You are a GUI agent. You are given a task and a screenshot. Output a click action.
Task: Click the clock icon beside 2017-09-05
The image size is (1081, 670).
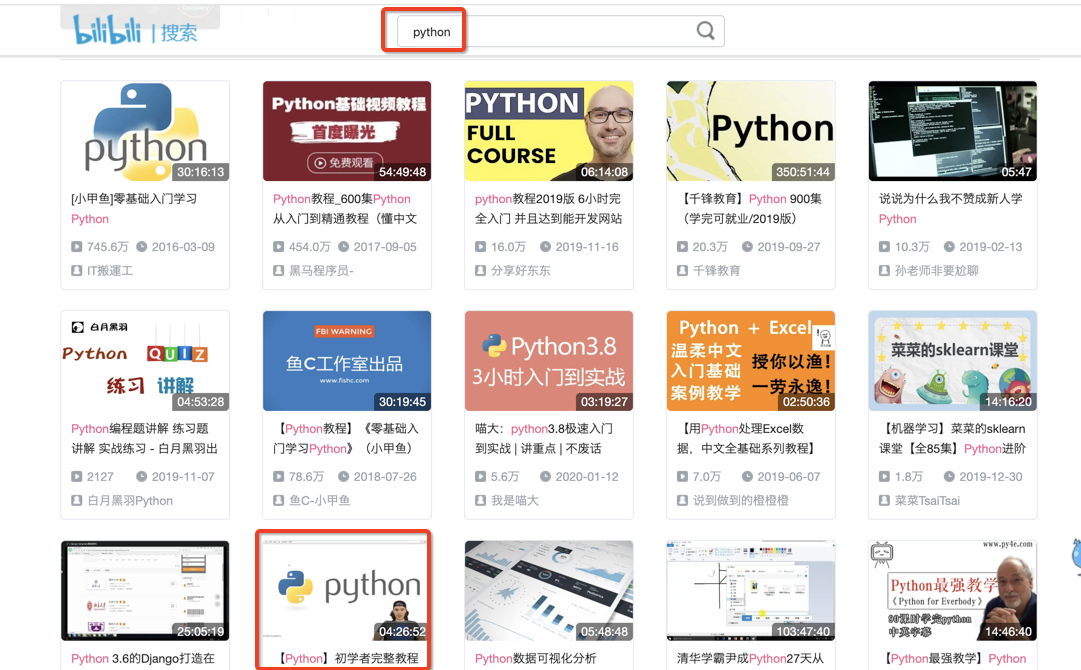pyautogui.click(x=343, y=247)
